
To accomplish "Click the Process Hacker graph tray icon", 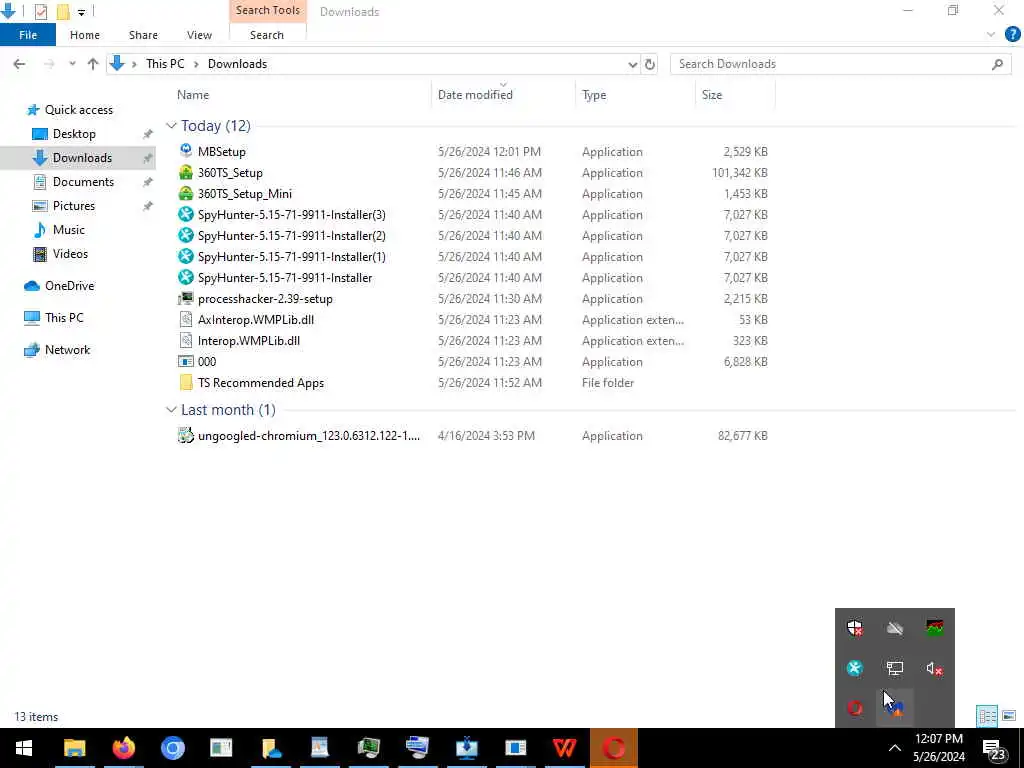I will click(935, 628).
